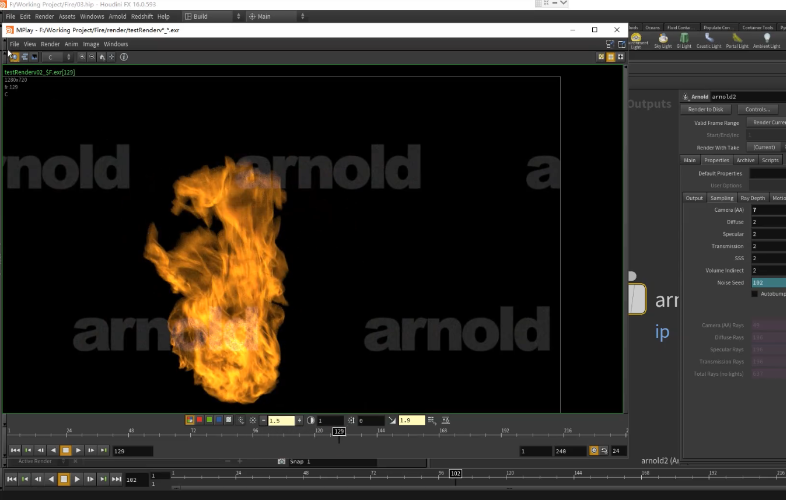786x500 pixels.
Task: Play forward in MPlay
Action: 78,450
